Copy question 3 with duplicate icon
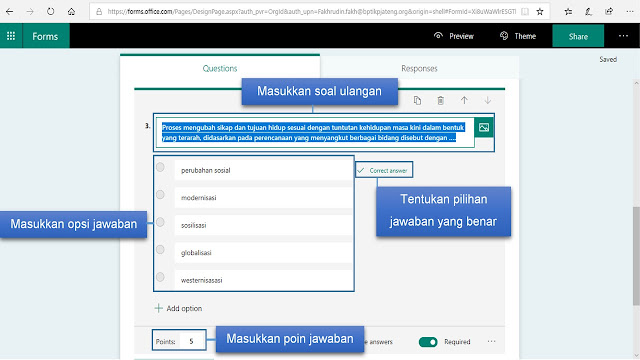 click(417, 100)
